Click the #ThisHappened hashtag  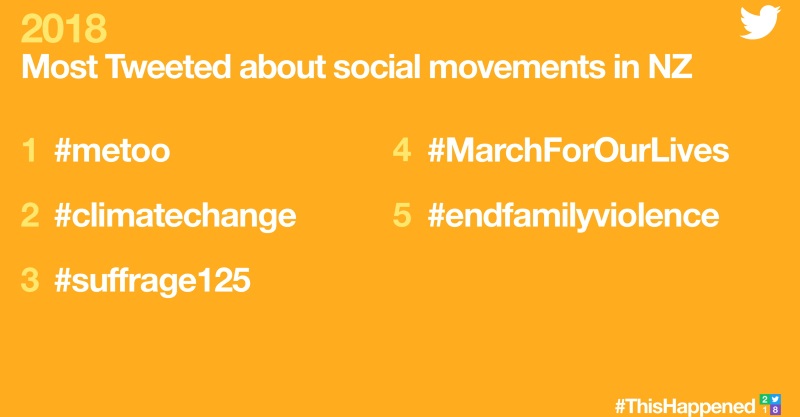[x=685, y=407]
